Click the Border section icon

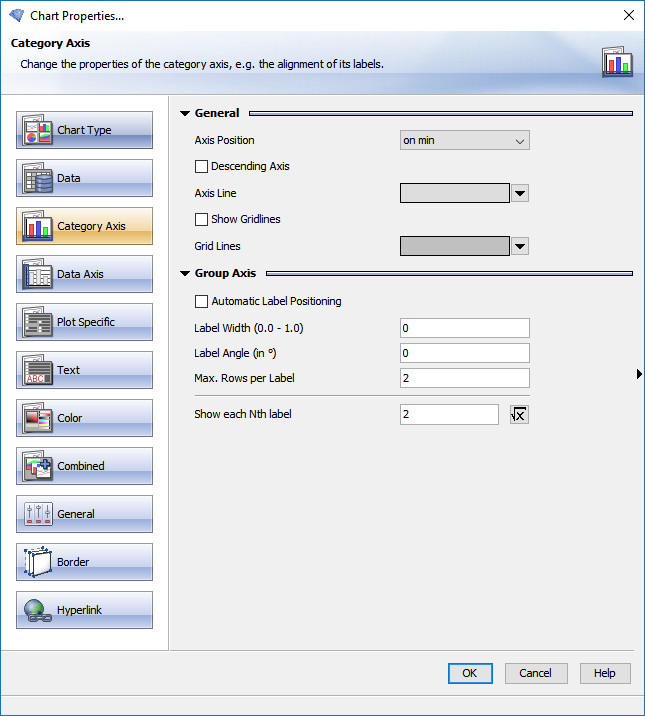coord(38,563)
